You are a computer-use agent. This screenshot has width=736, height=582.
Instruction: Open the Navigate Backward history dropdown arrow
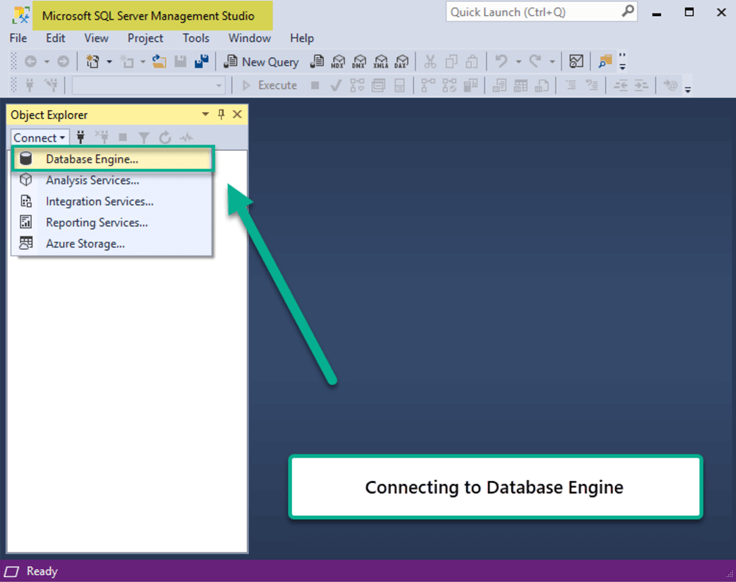tap(46, 61)
